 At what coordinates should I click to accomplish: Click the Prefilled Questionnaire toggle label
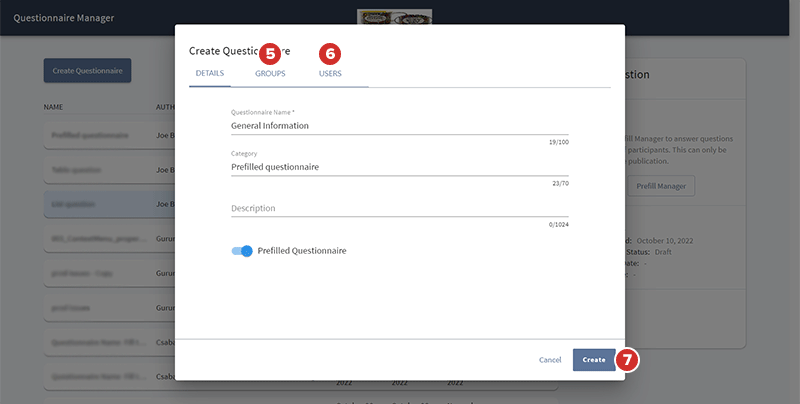click(x=302, y=251)
